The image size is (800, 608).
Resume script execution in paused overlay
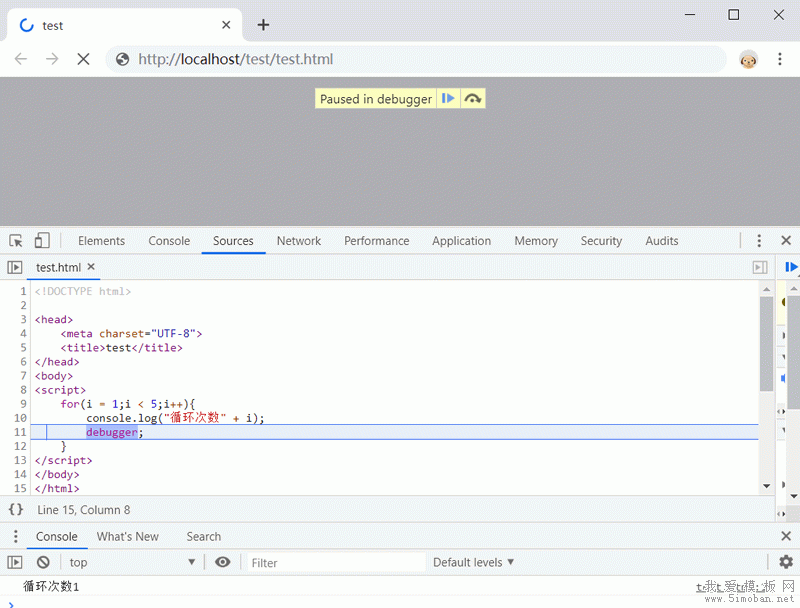click(448, 98)
